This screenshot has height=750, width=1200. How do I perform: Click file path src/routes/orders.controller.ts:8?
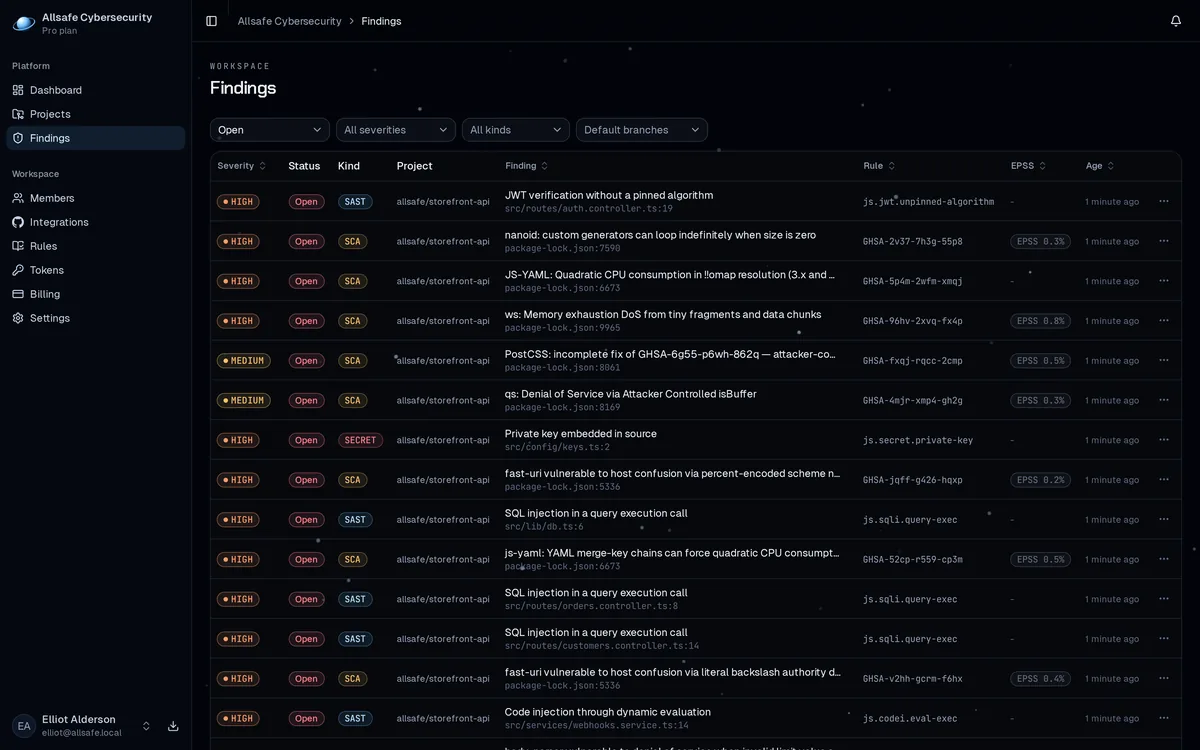[x=591, y=606]
